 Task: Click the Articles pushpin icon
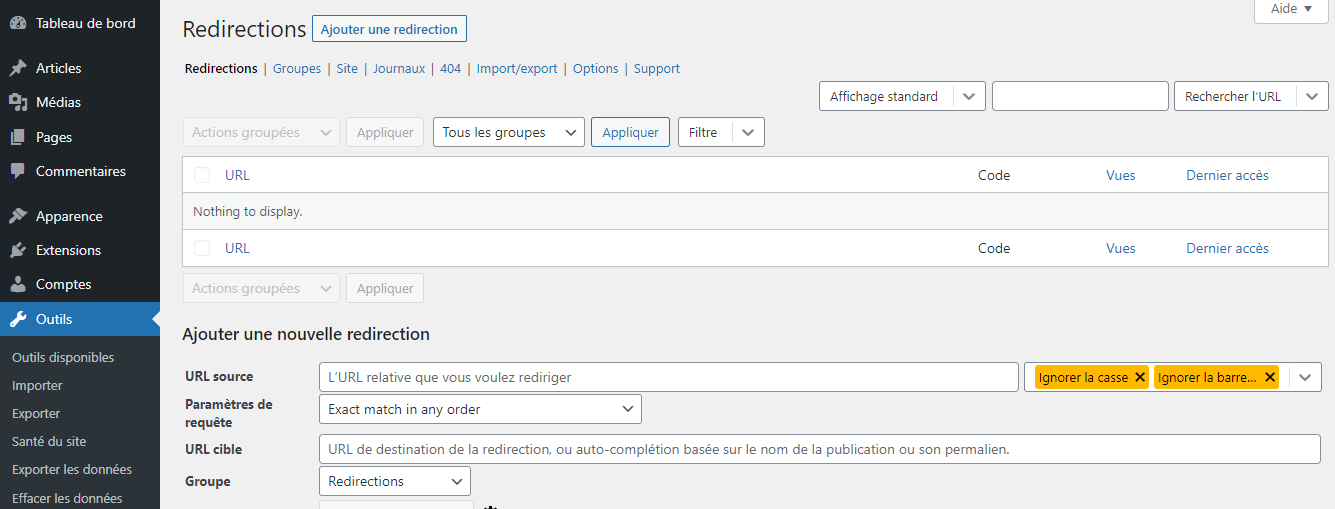coord(18,68)
